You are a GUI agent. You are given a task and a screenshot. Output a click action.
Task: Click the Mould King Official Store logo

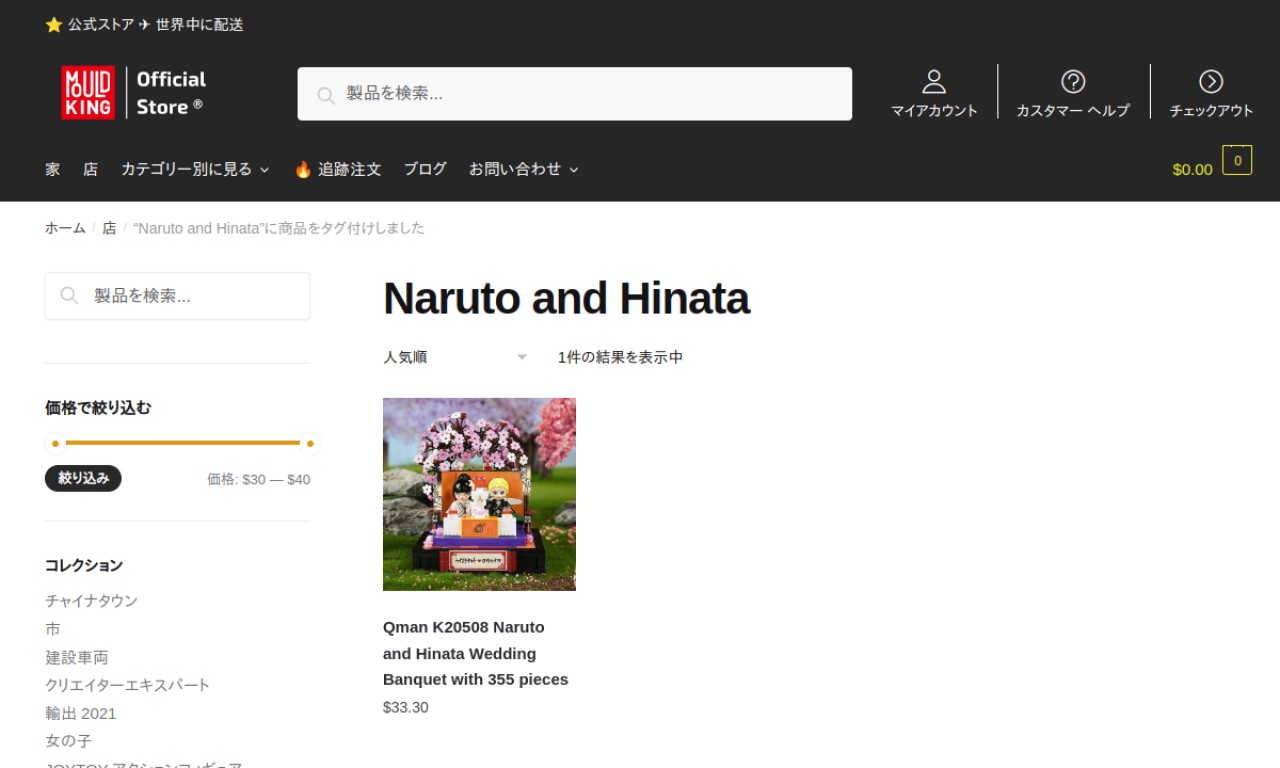coord(134,93)
